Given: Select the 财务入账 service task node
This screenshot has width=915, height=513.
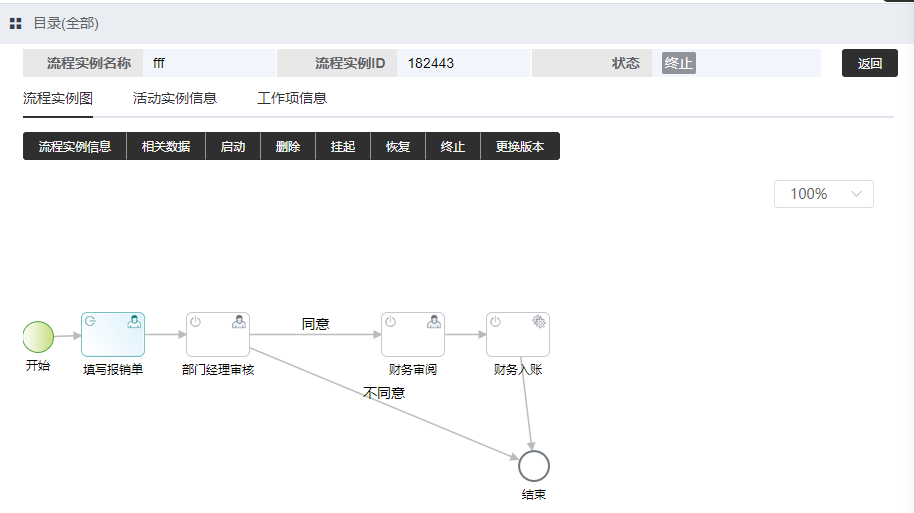Looking at the screenshot, I should [518, 334].
